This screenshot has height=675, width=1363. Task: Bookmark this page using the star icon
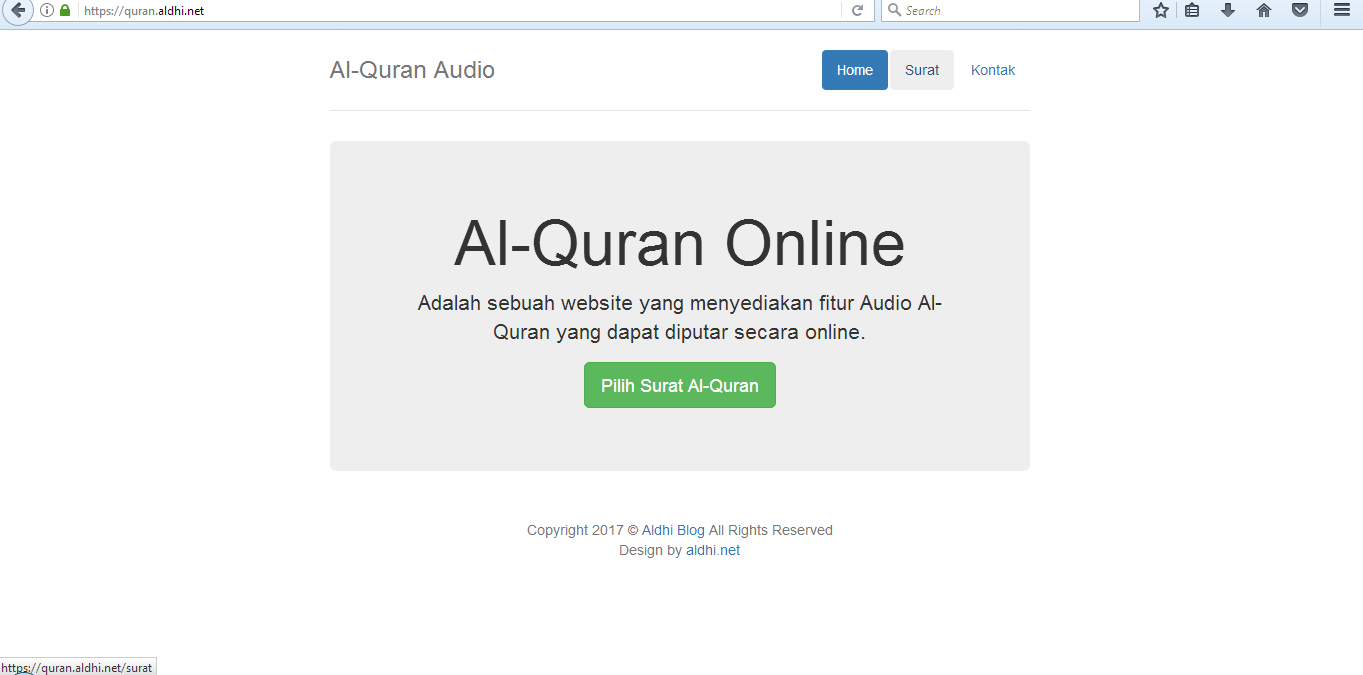(x=1159, y=10)
